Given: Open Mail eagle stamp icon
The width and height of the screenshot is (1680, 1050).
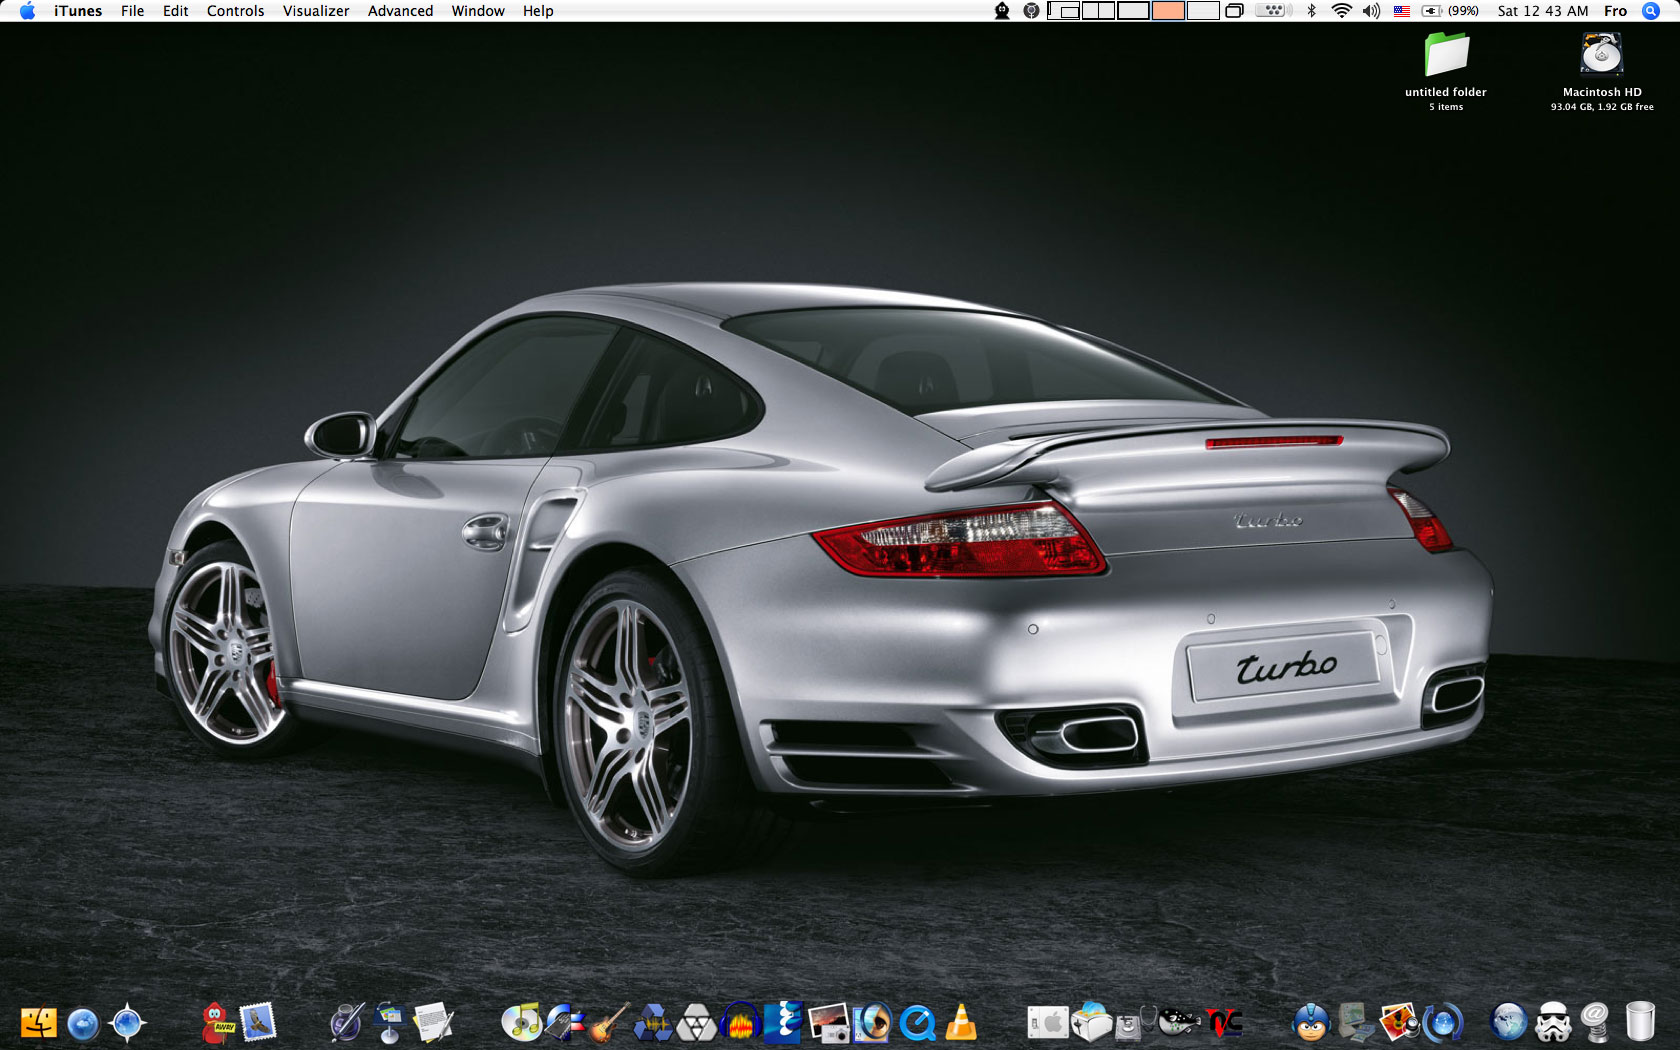Looking at the screenshot, I should [258, 1023].
